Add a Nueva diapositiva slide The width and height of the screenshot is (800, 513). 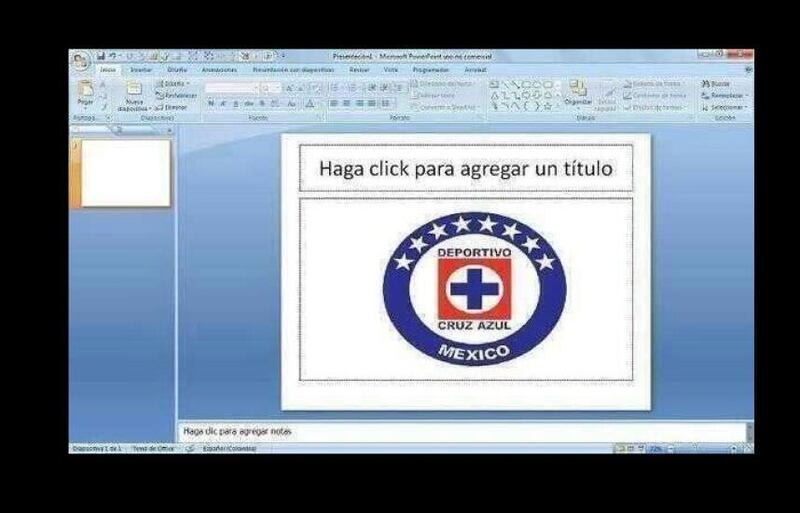pos(134,96)
